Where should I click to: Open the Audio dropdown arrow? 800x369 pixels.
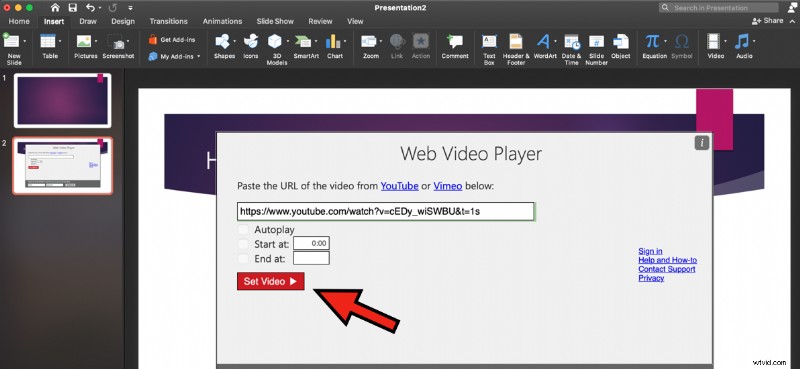754,41
